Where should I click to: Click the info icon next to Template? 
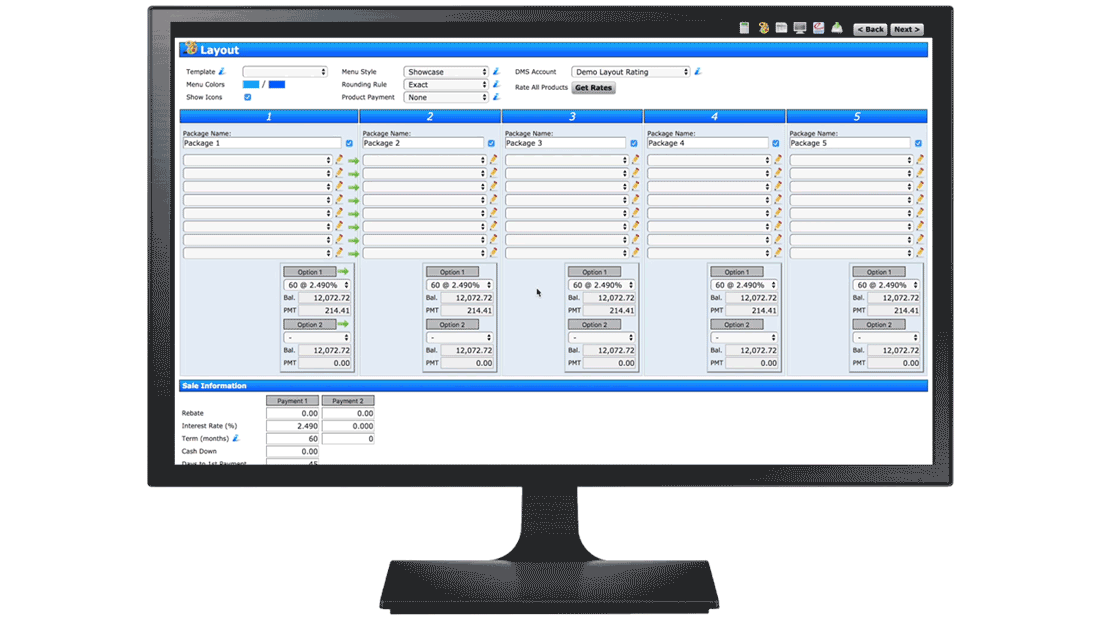pos(222,71)
